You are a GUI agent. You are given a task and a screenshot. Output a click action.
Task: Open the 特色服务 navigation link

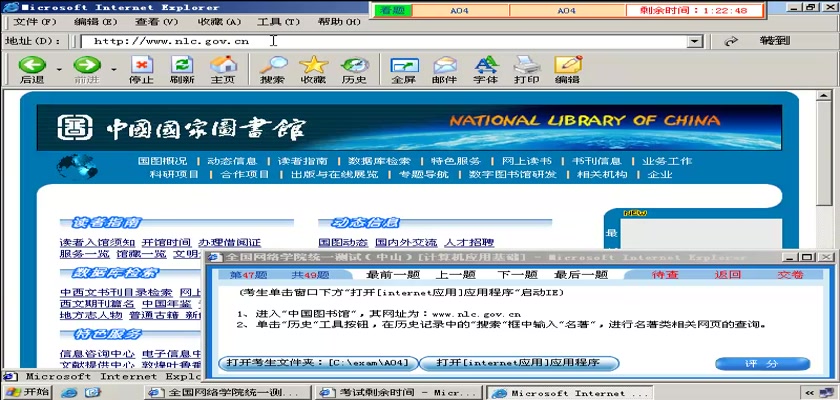click(456, 161)
